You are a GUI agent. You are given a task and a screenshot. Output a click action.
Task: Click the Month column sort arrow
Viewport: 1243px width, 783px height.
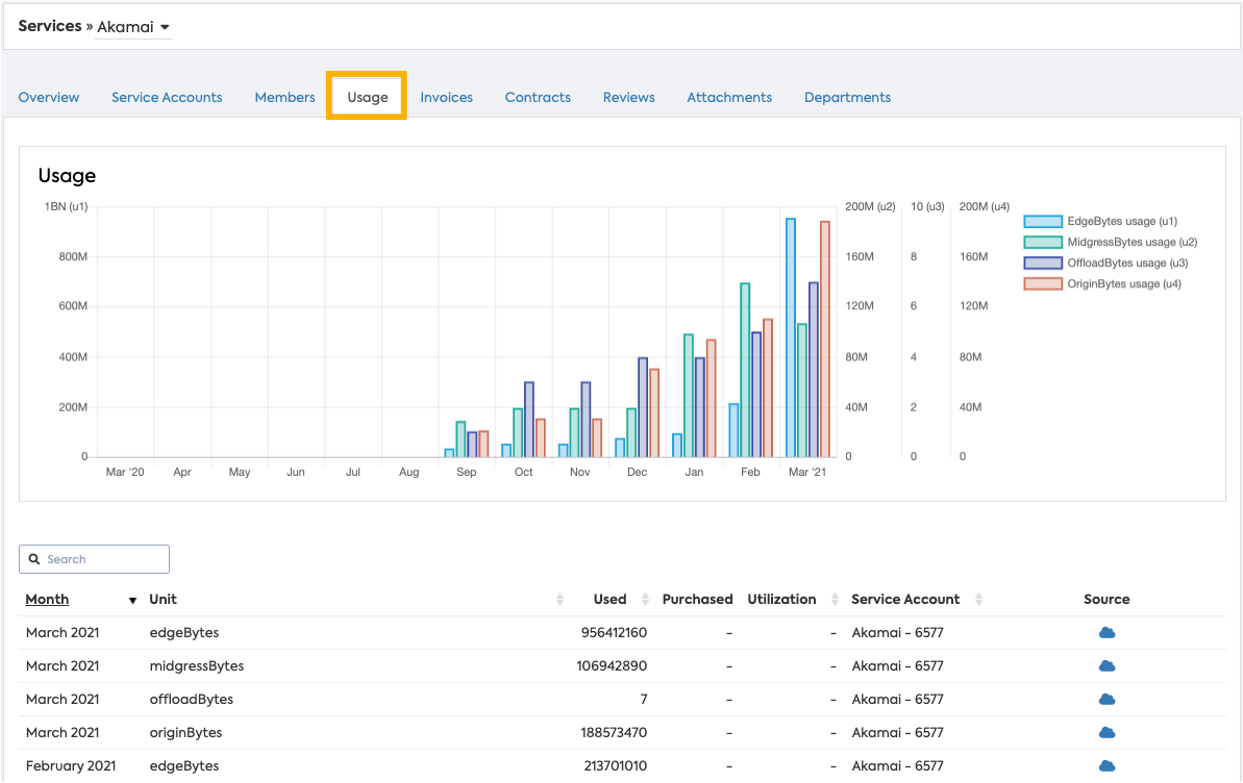[132, 600]
